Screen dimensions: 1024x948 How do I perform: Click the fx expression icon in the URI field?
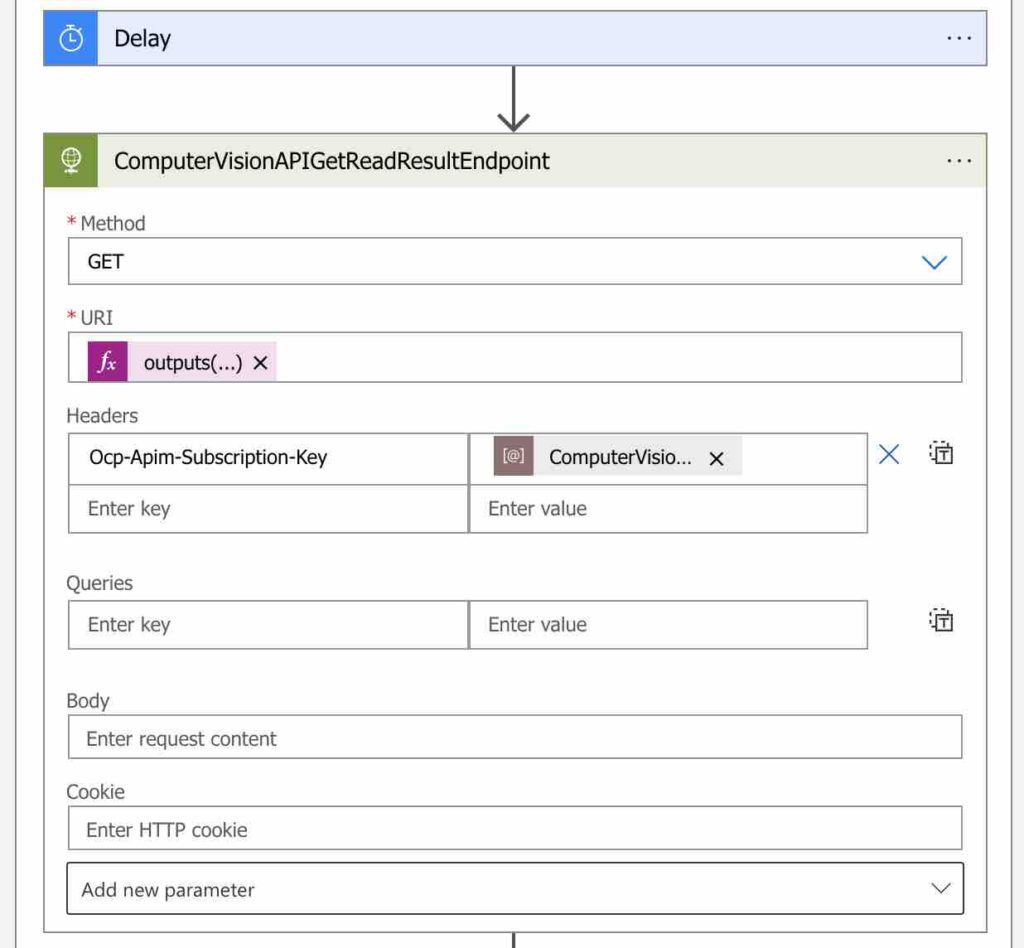tap(106, 362)
